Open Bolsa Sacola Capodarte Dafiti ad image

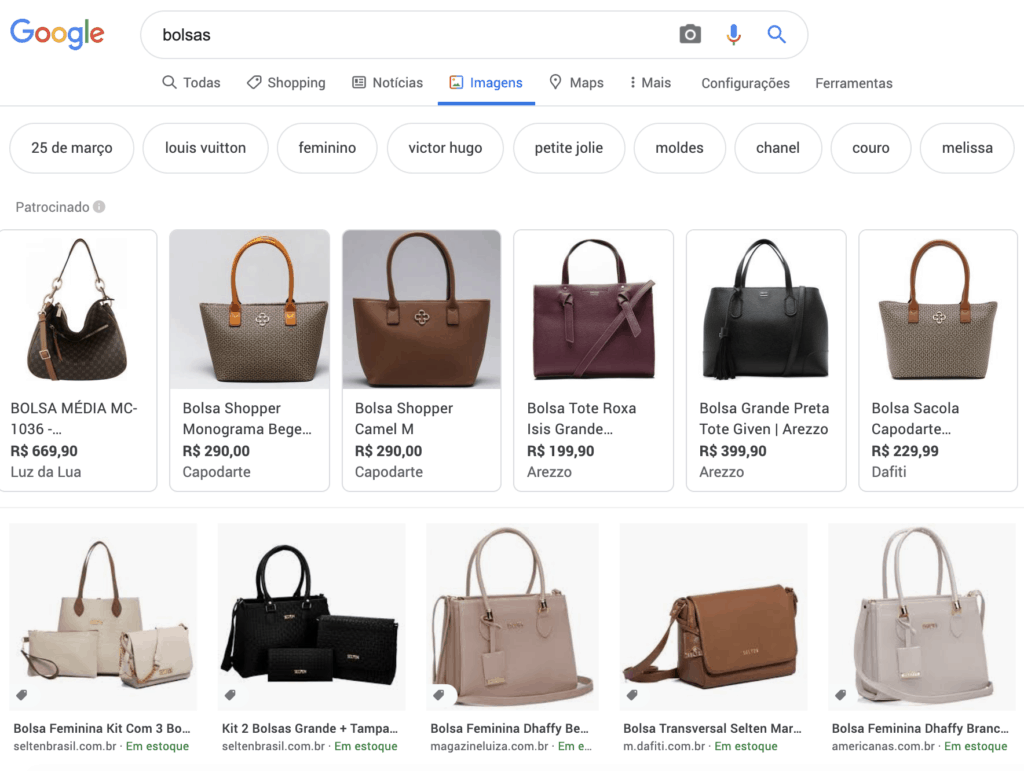click(x=938, y=310)
